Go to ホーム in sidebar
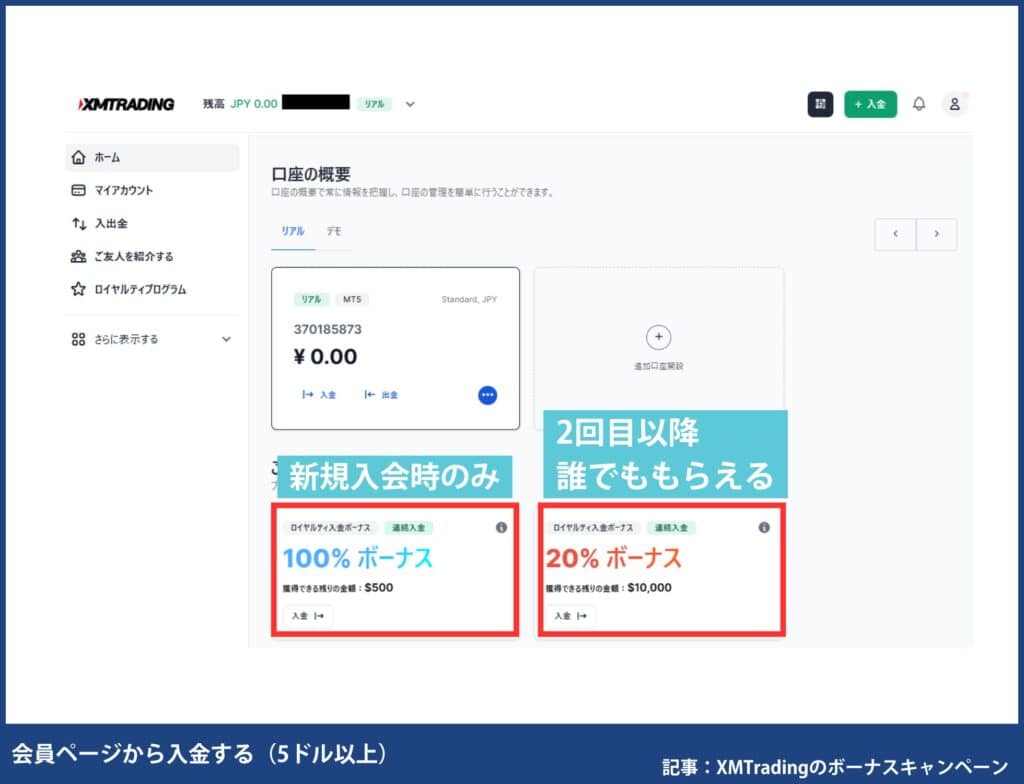Image resolution: width=1024 pixels, height=784 pixels. click(x=152, y=157)
